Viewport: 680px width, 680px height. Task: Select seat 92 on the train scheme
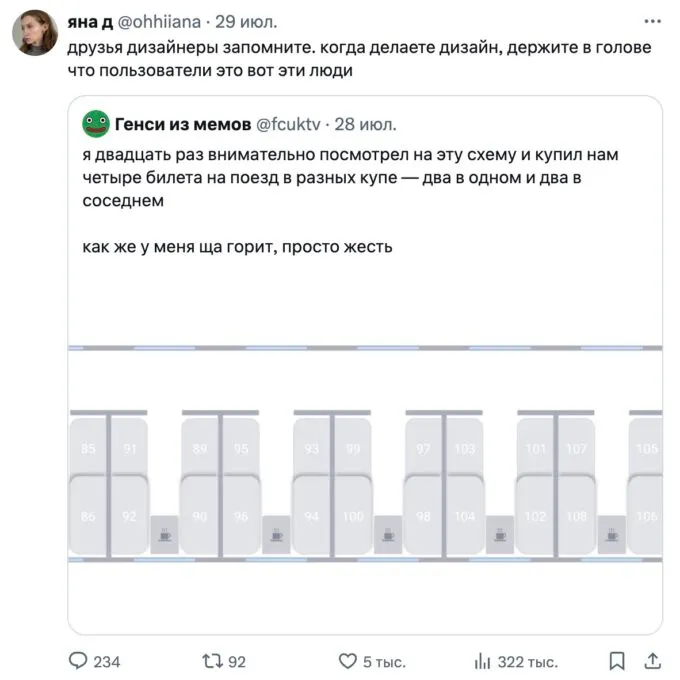point(129,517)
